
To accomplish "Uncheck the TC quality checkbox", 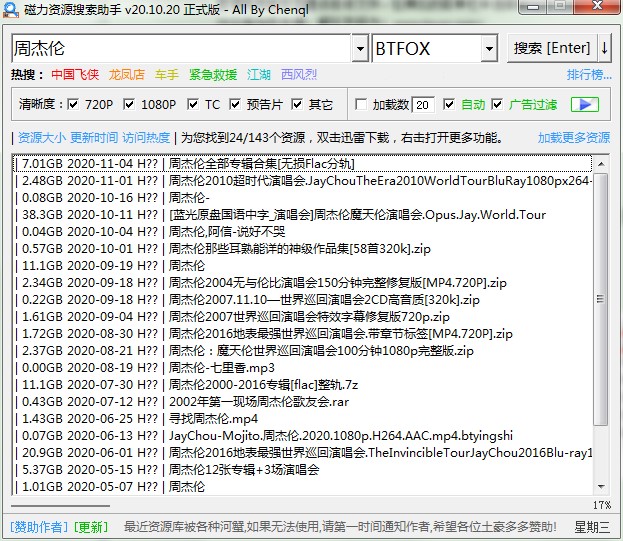I will click(193, 104).
